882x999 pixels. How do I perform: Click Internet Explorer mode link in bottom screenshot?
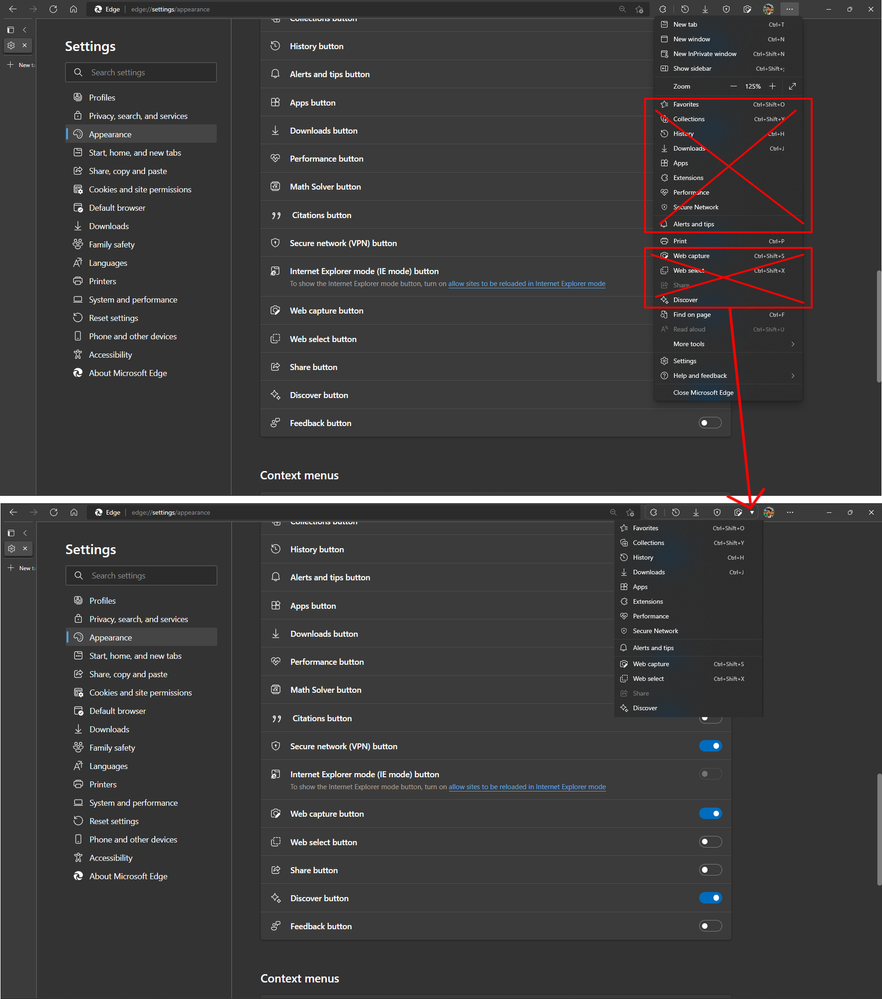pyautogui.click(x=527, y=787)
